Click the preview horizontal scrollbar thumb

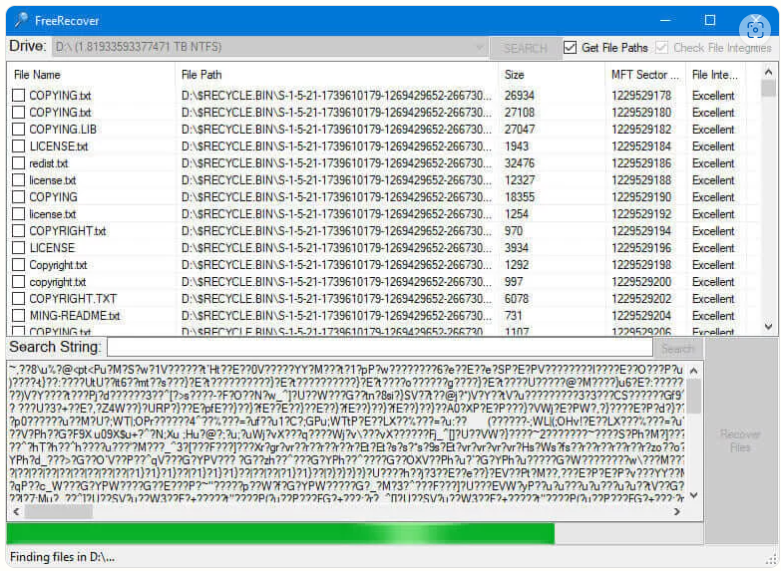point(58,512)
